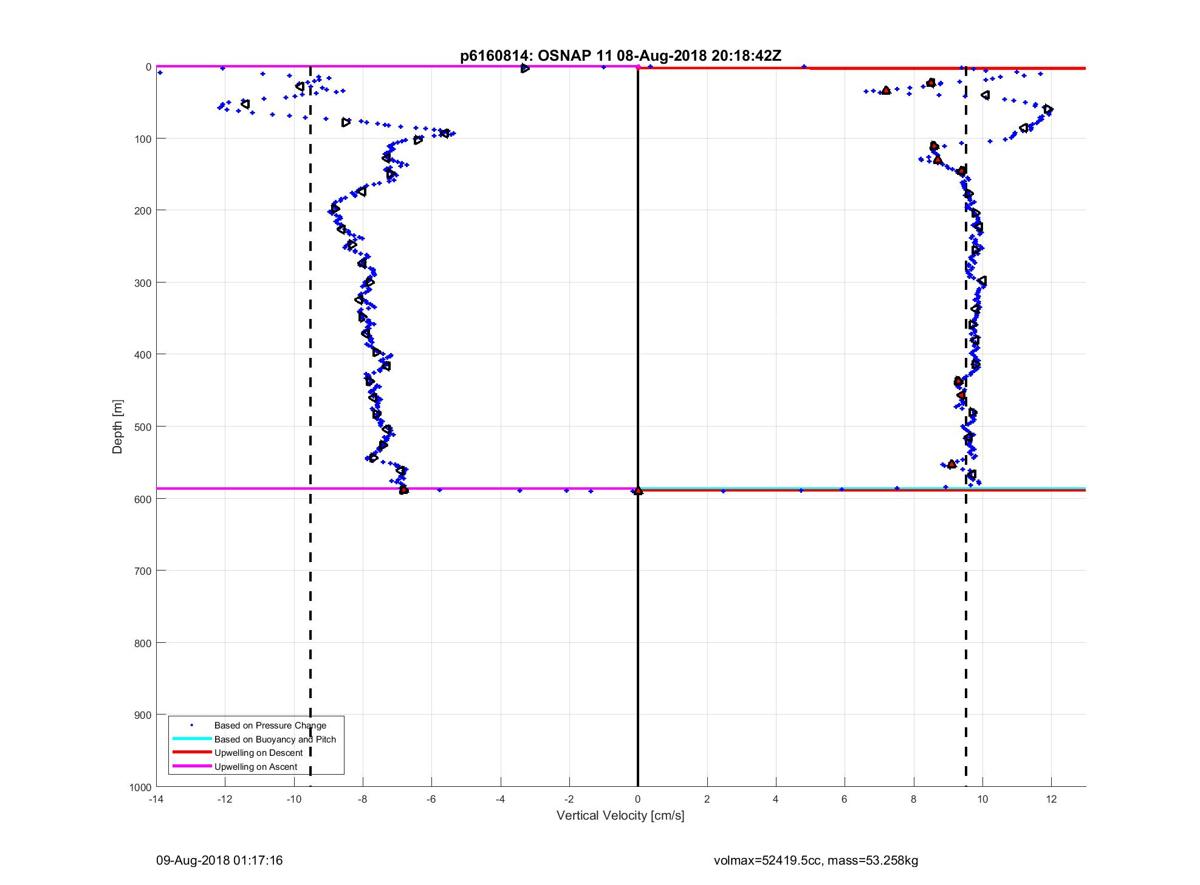
Task: Click velocity axis tick label '2'
Action: 707,799
